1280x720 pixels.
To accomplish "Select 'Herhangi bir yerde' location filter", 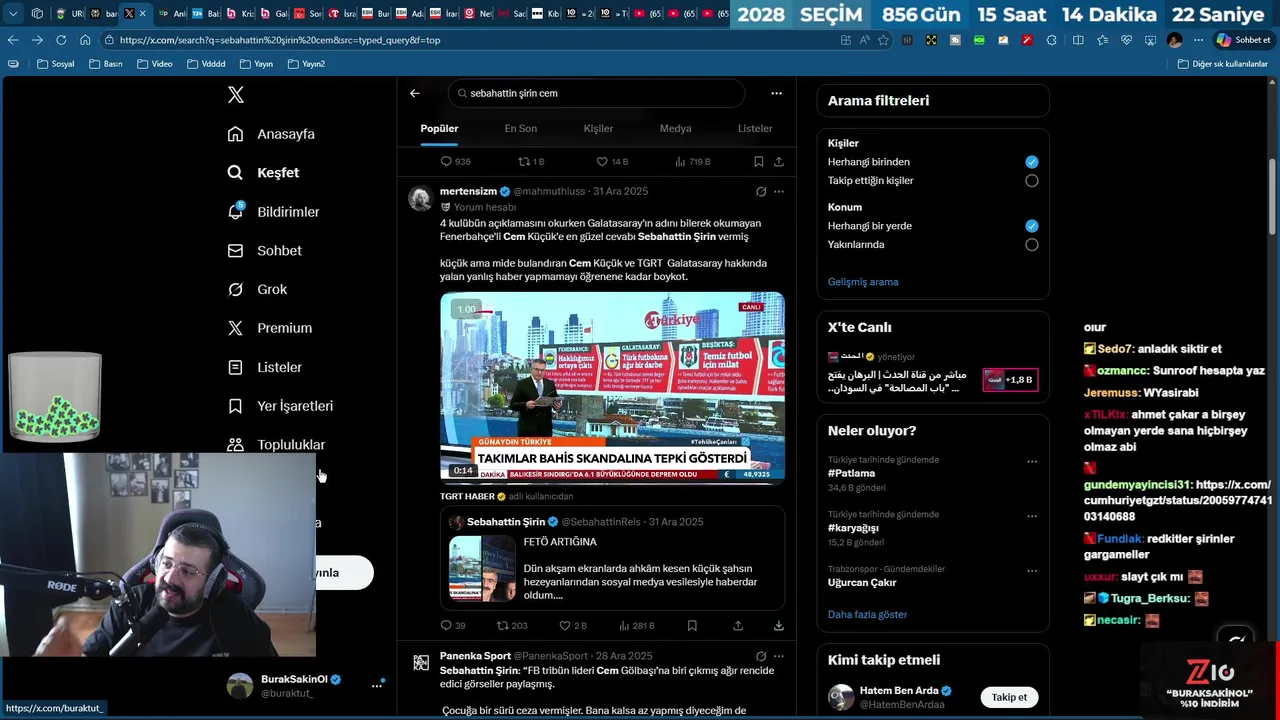I will (x=1032, y=226).
